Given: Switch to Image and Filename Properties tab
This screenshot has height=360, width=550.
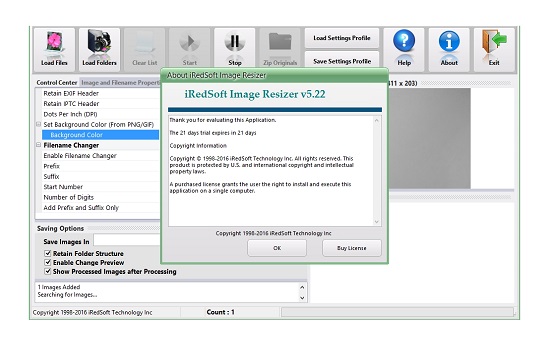Looking at the screenshot, I should (120, 82).
